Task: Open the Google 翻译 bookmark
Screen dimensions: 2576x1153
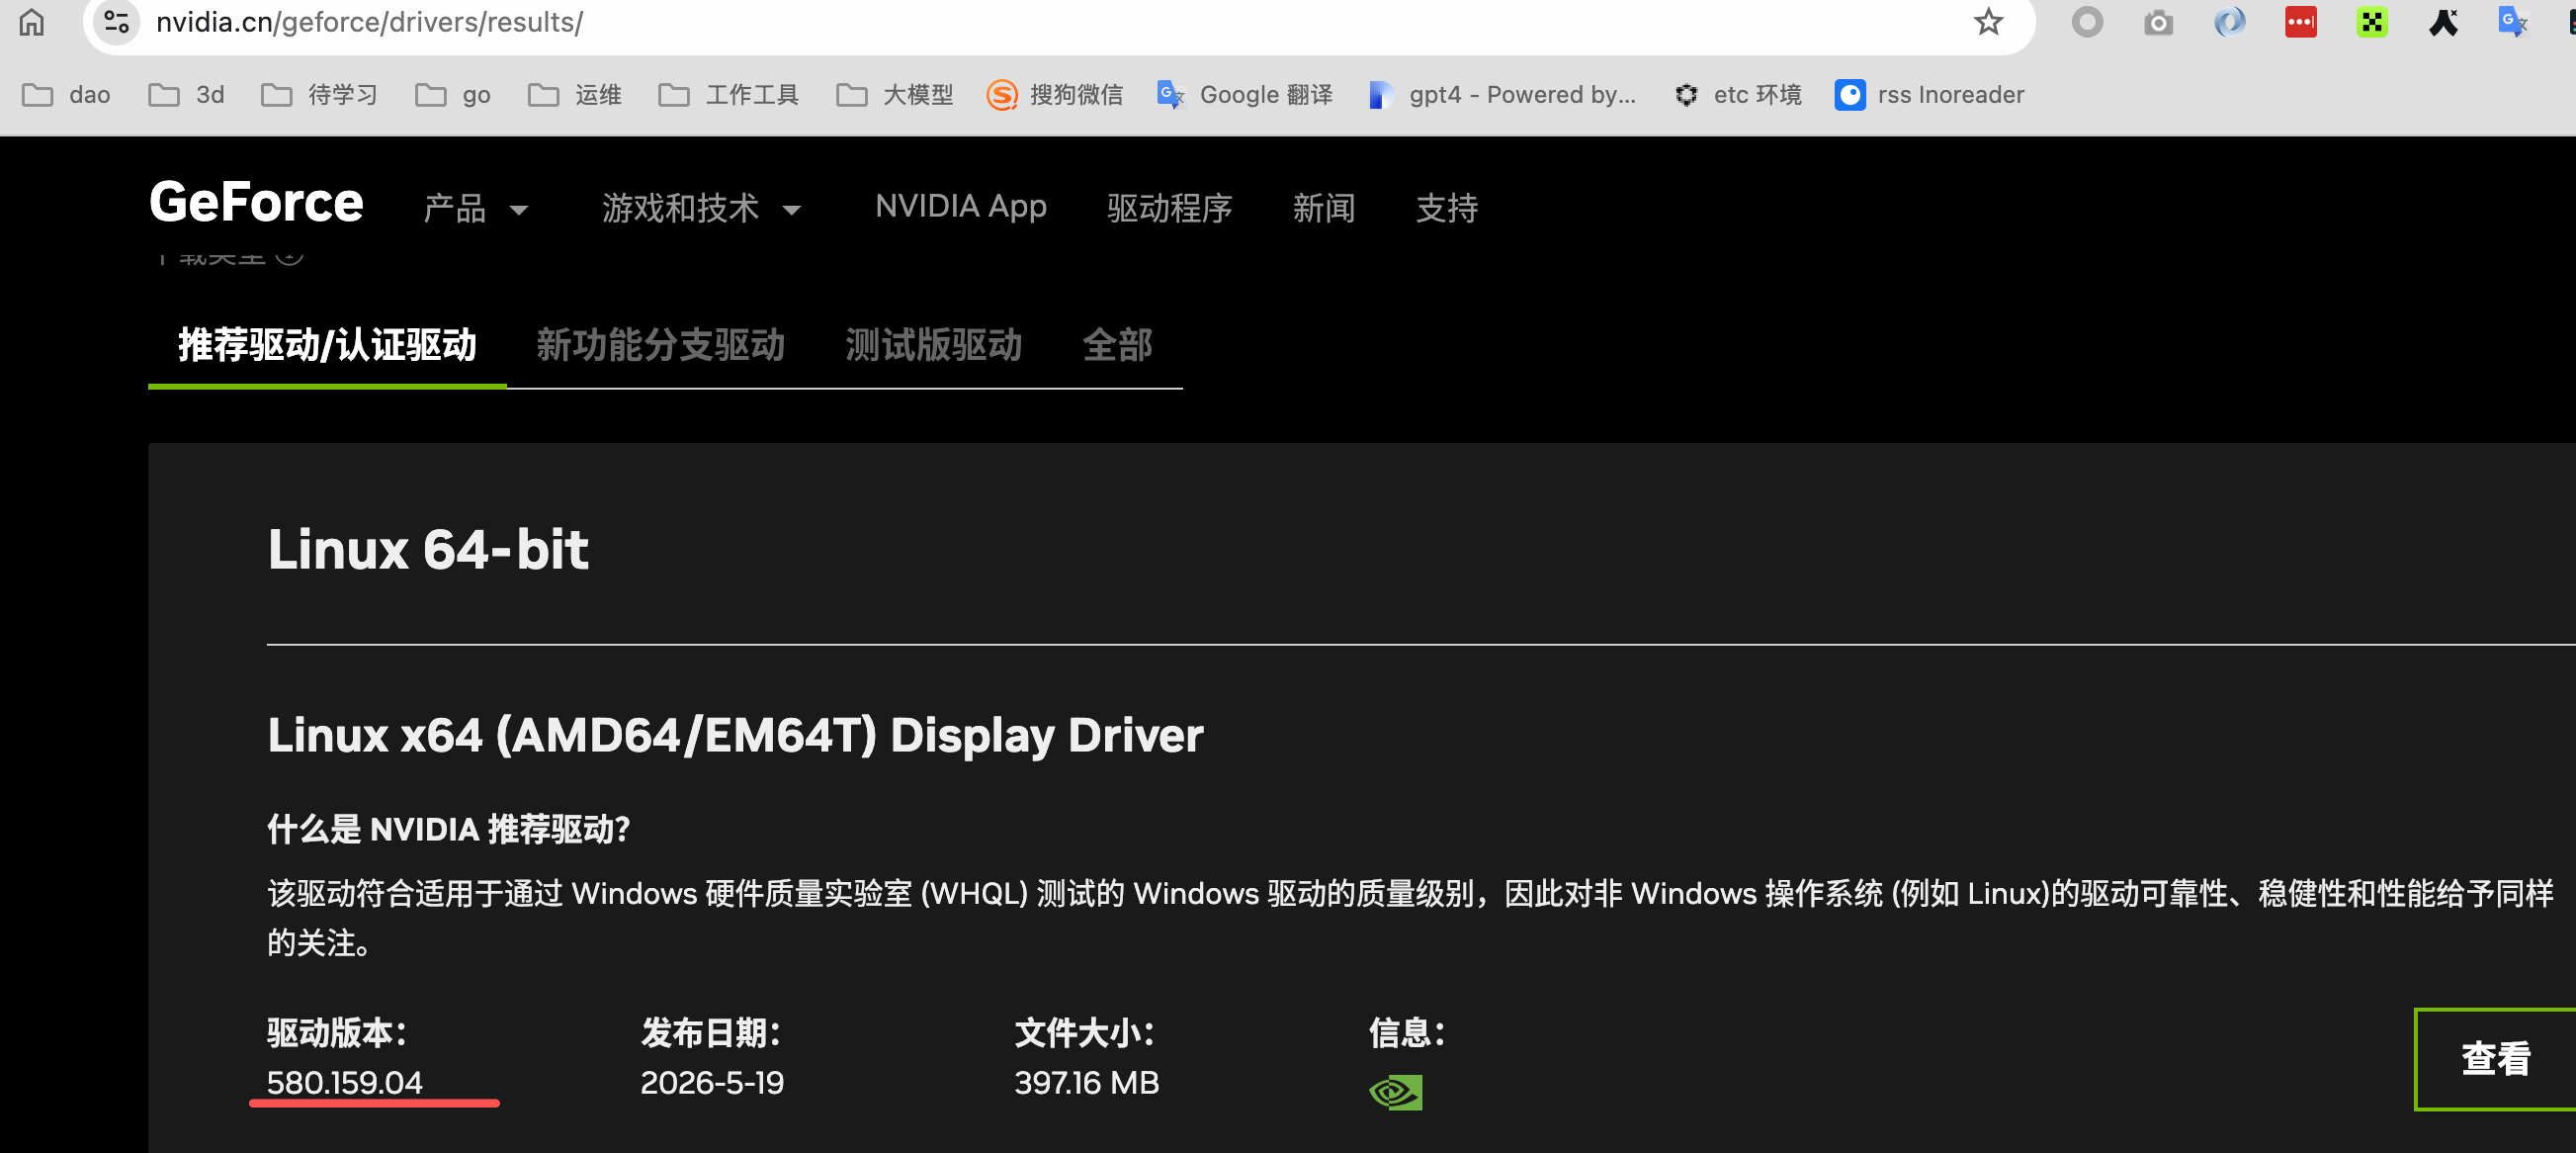Action: pyautogui.click(x=1245, y=95)
